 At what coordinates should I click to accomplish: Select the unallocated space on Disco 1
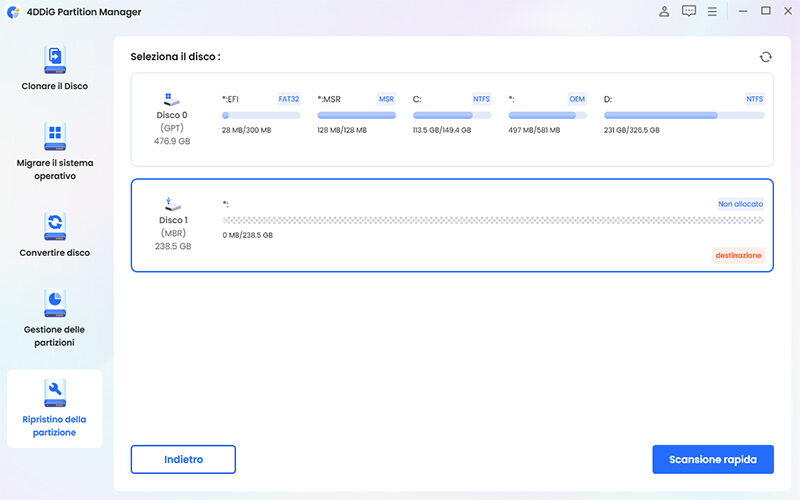(492, 220)
